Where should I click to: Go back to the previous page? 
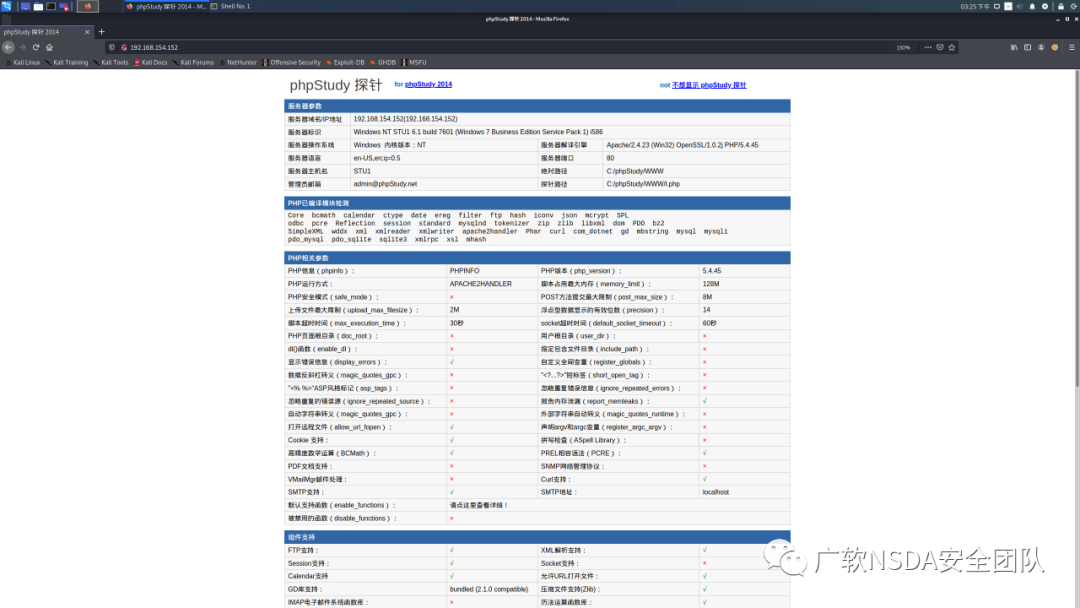pos(8,48)
